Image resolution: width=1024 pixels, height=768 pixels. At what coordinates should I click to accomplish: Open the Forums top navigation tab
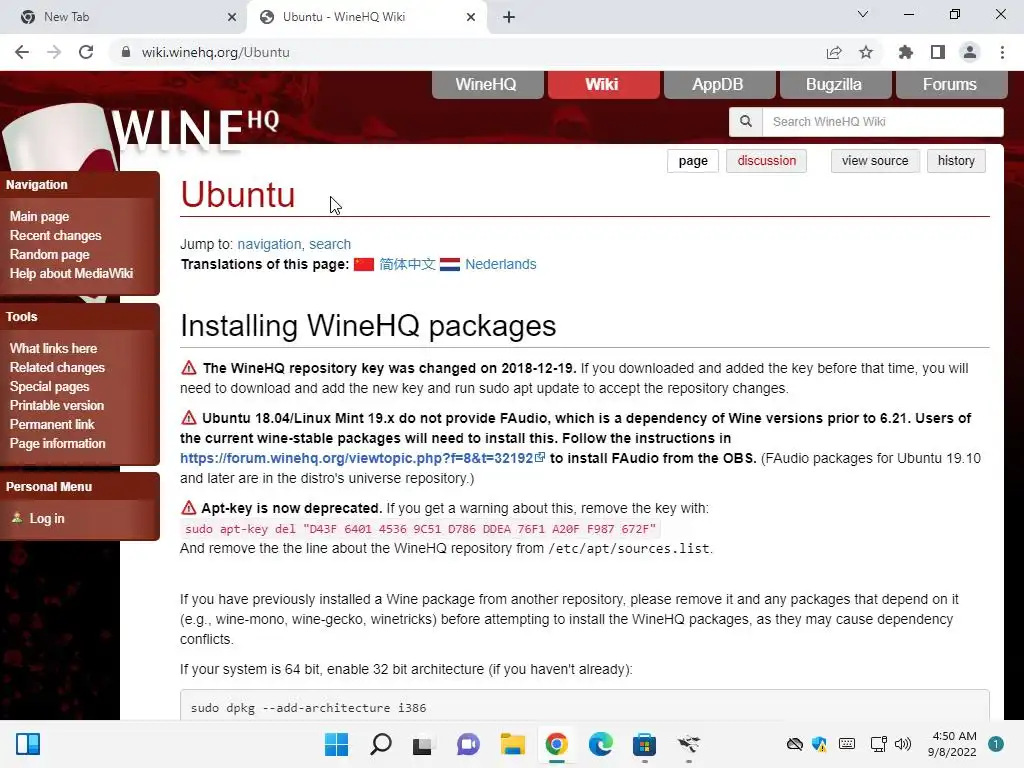pos(952,84)
